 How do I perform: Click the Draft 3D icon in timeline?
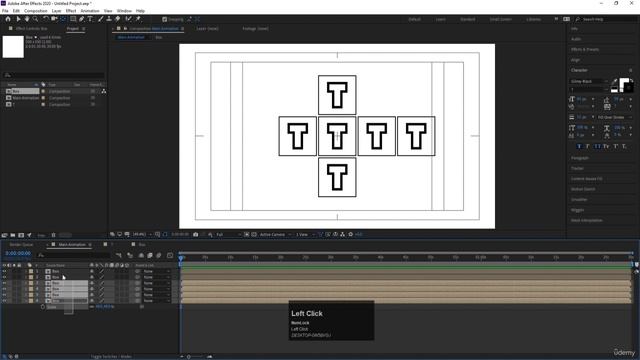[130, 255]
